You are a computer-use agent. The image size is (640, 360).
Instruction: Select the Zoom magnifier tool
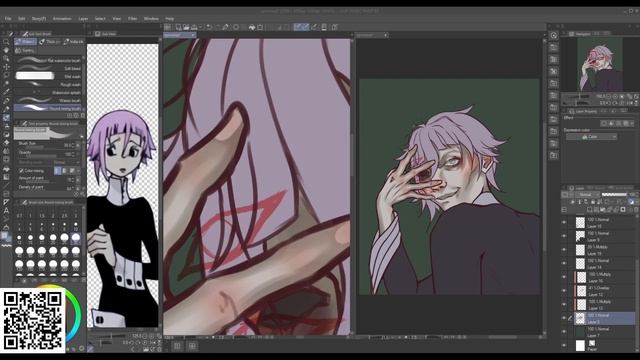(6, 42)
